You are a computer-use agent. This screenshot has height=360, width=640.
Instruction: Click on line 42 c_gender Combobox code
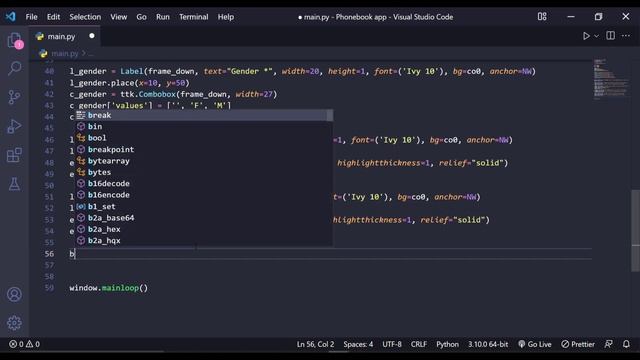pos(173,94)
